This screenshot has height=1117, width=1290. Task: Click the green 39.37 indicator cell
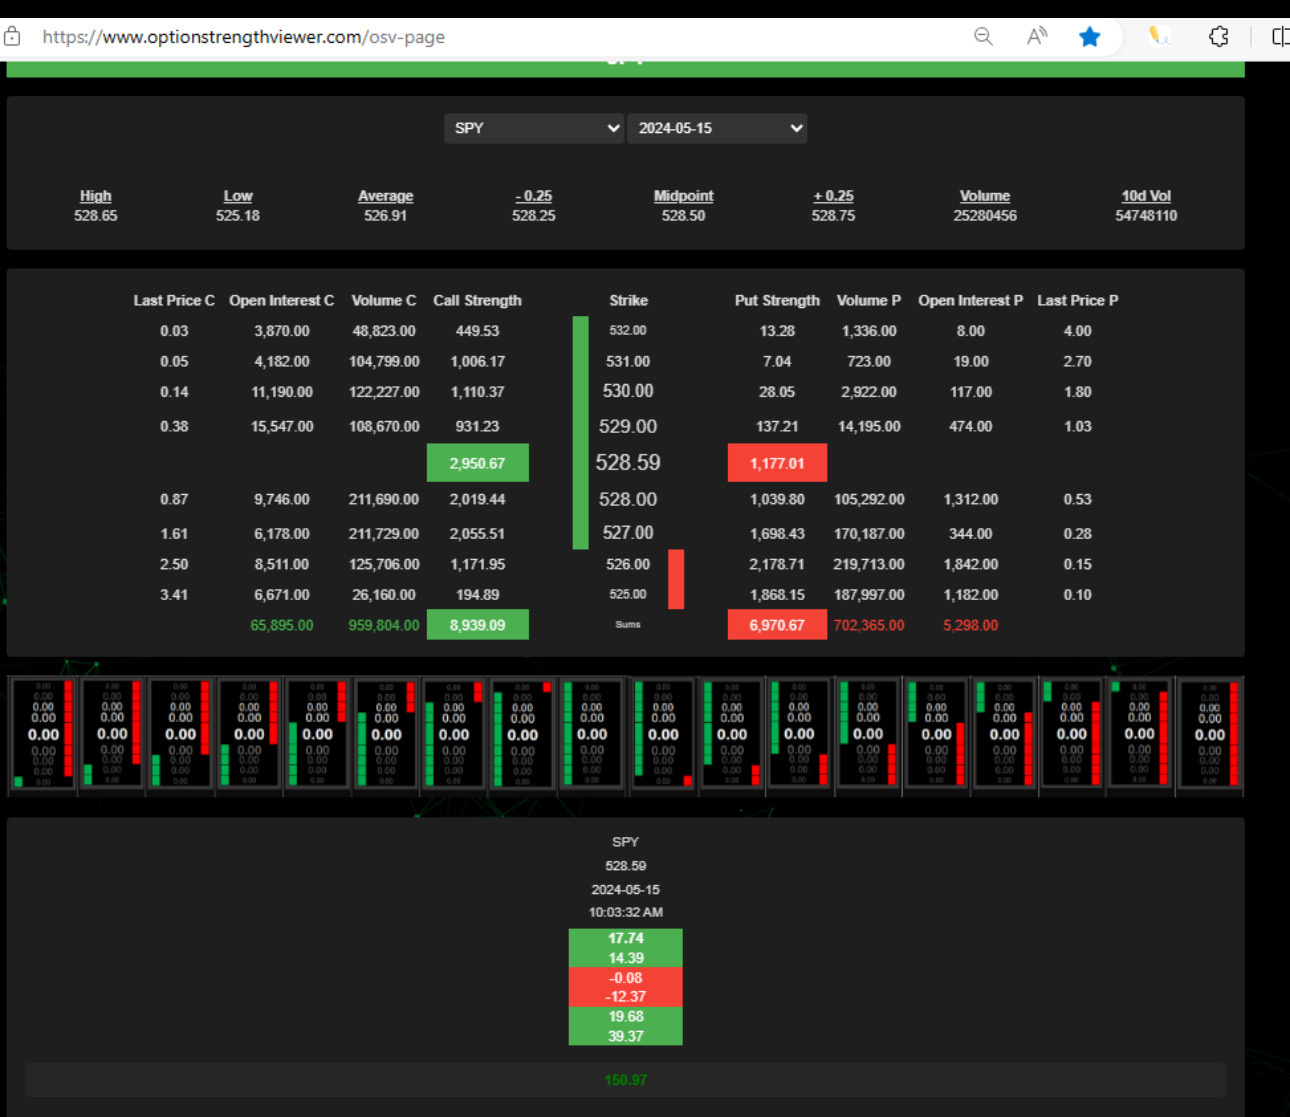pyautogui.click(x=626, y=1036)
